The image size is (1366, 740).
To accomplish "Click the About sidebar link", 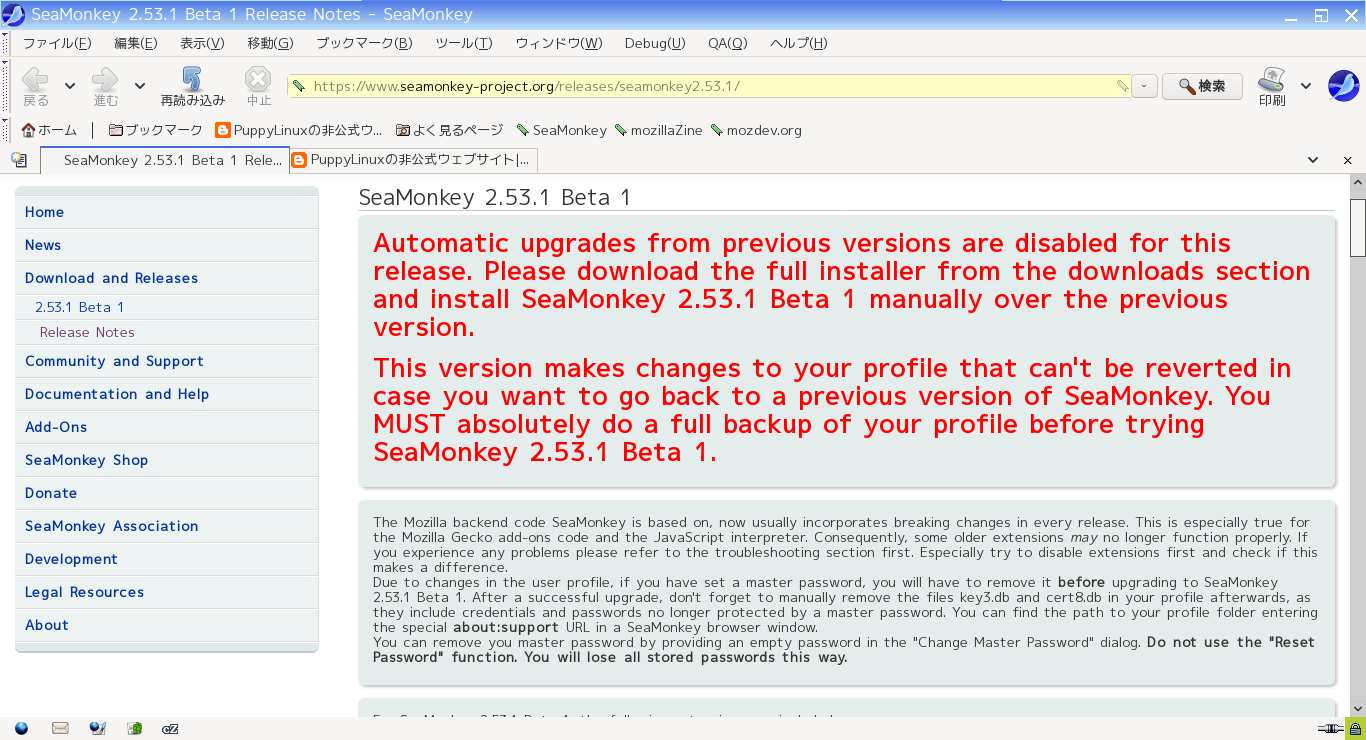I will point(47,625).
